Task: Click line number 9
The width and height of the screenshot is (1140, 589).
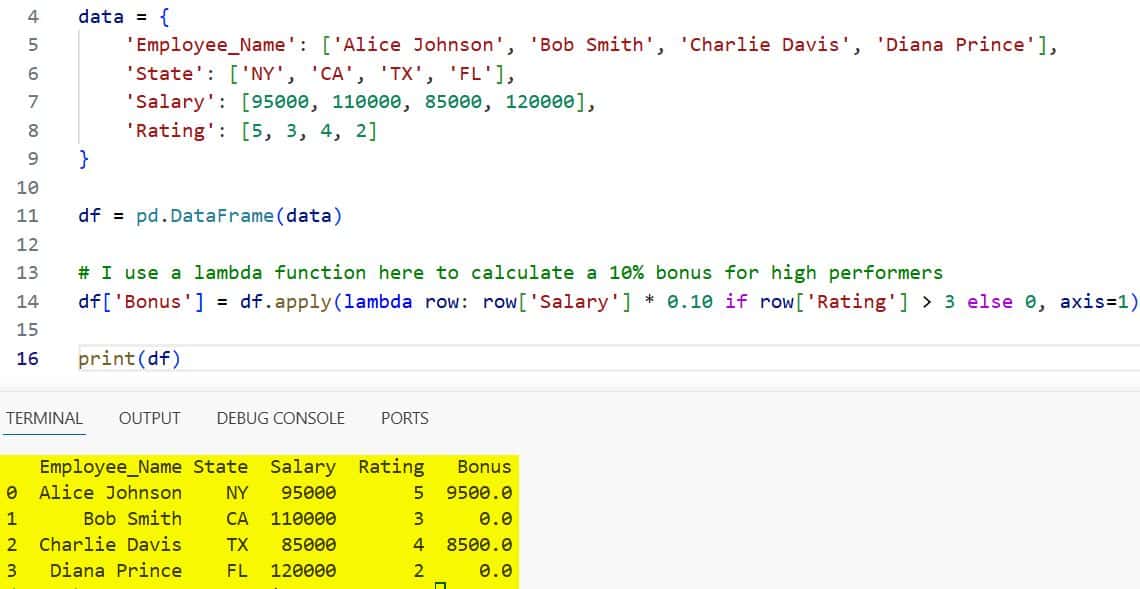Action: (33, 159)
